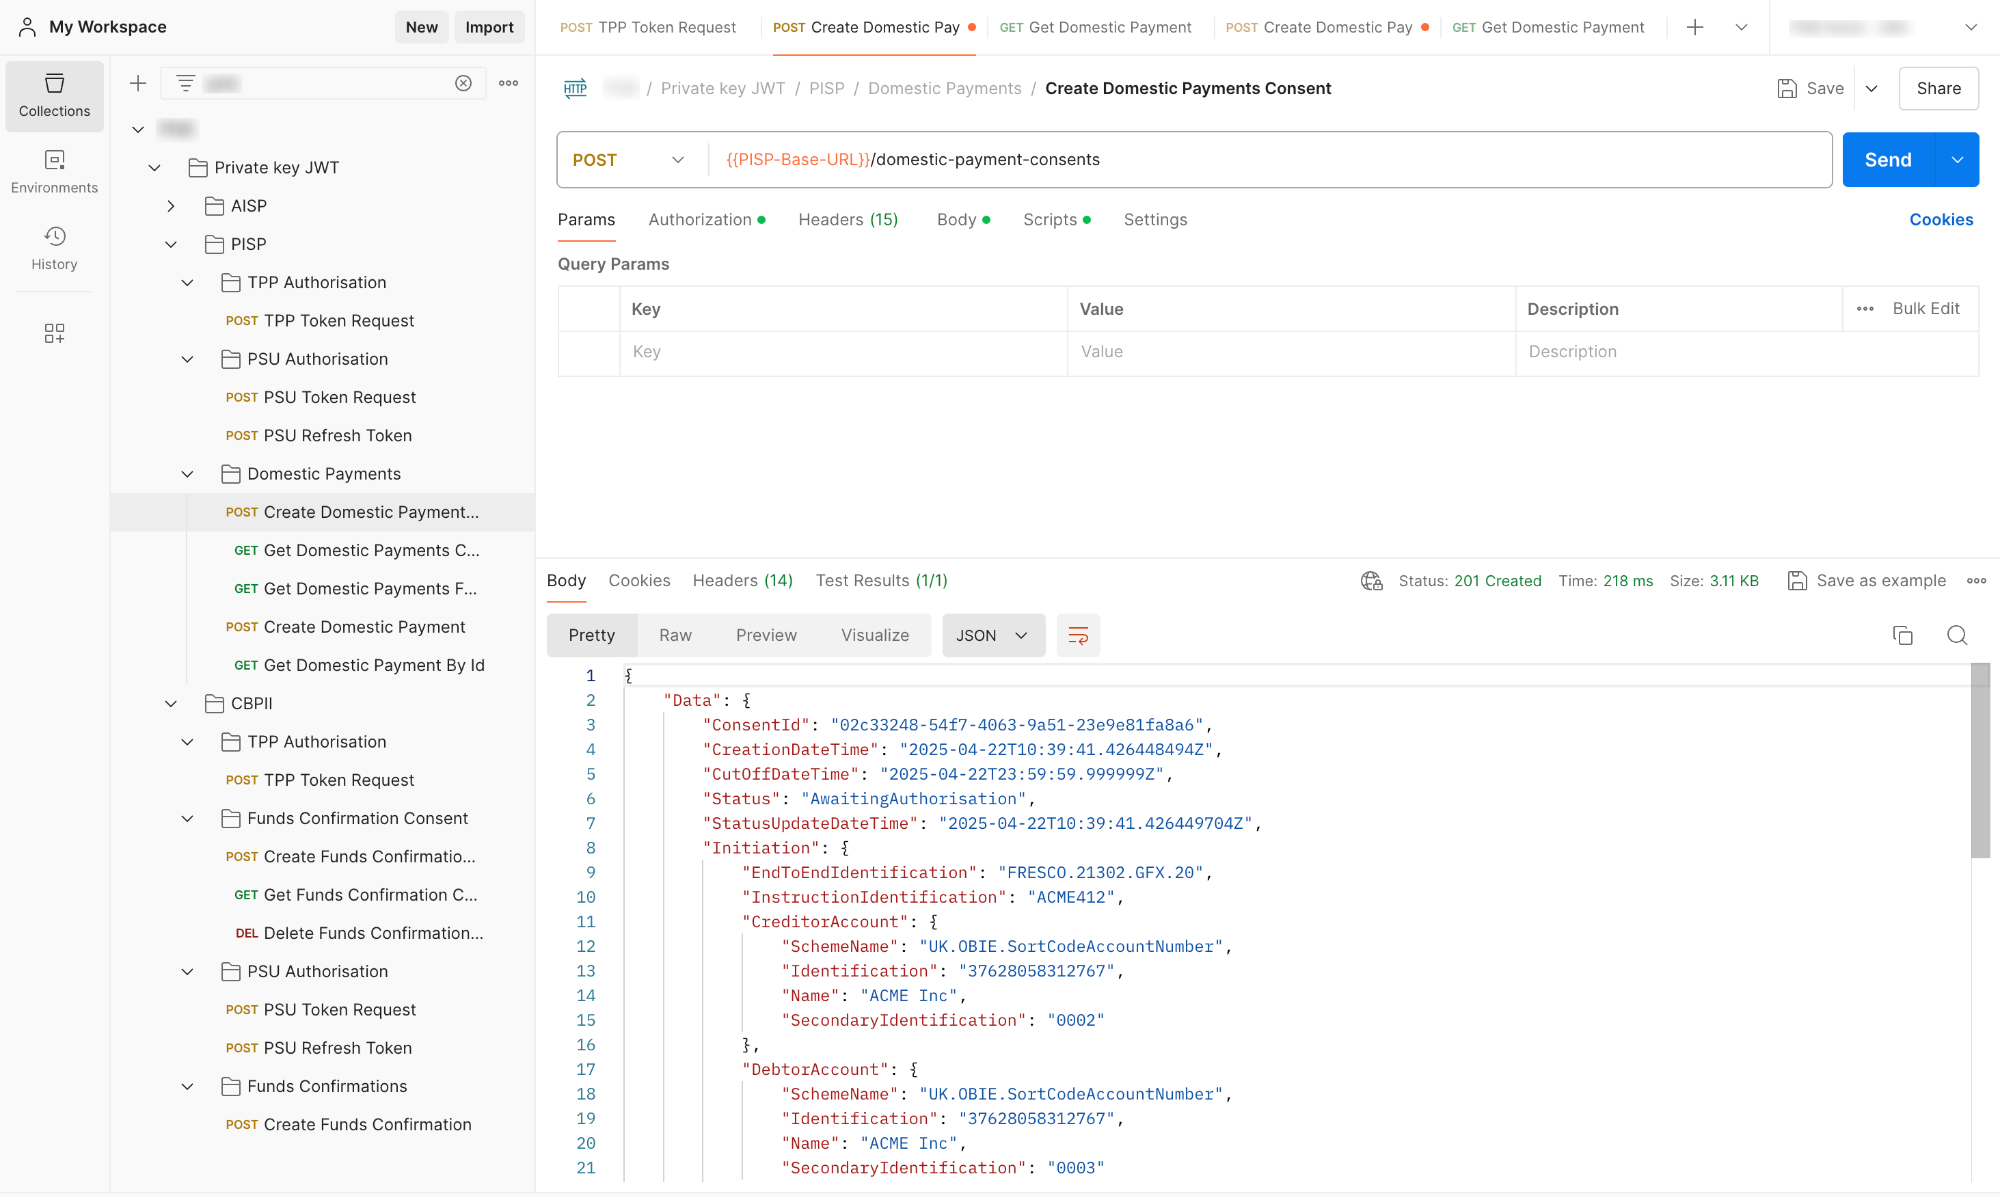Click Bulk Edit in query params
Image resolution: width=2000 pixels, height=1197 pixels.
(1925, 308)
